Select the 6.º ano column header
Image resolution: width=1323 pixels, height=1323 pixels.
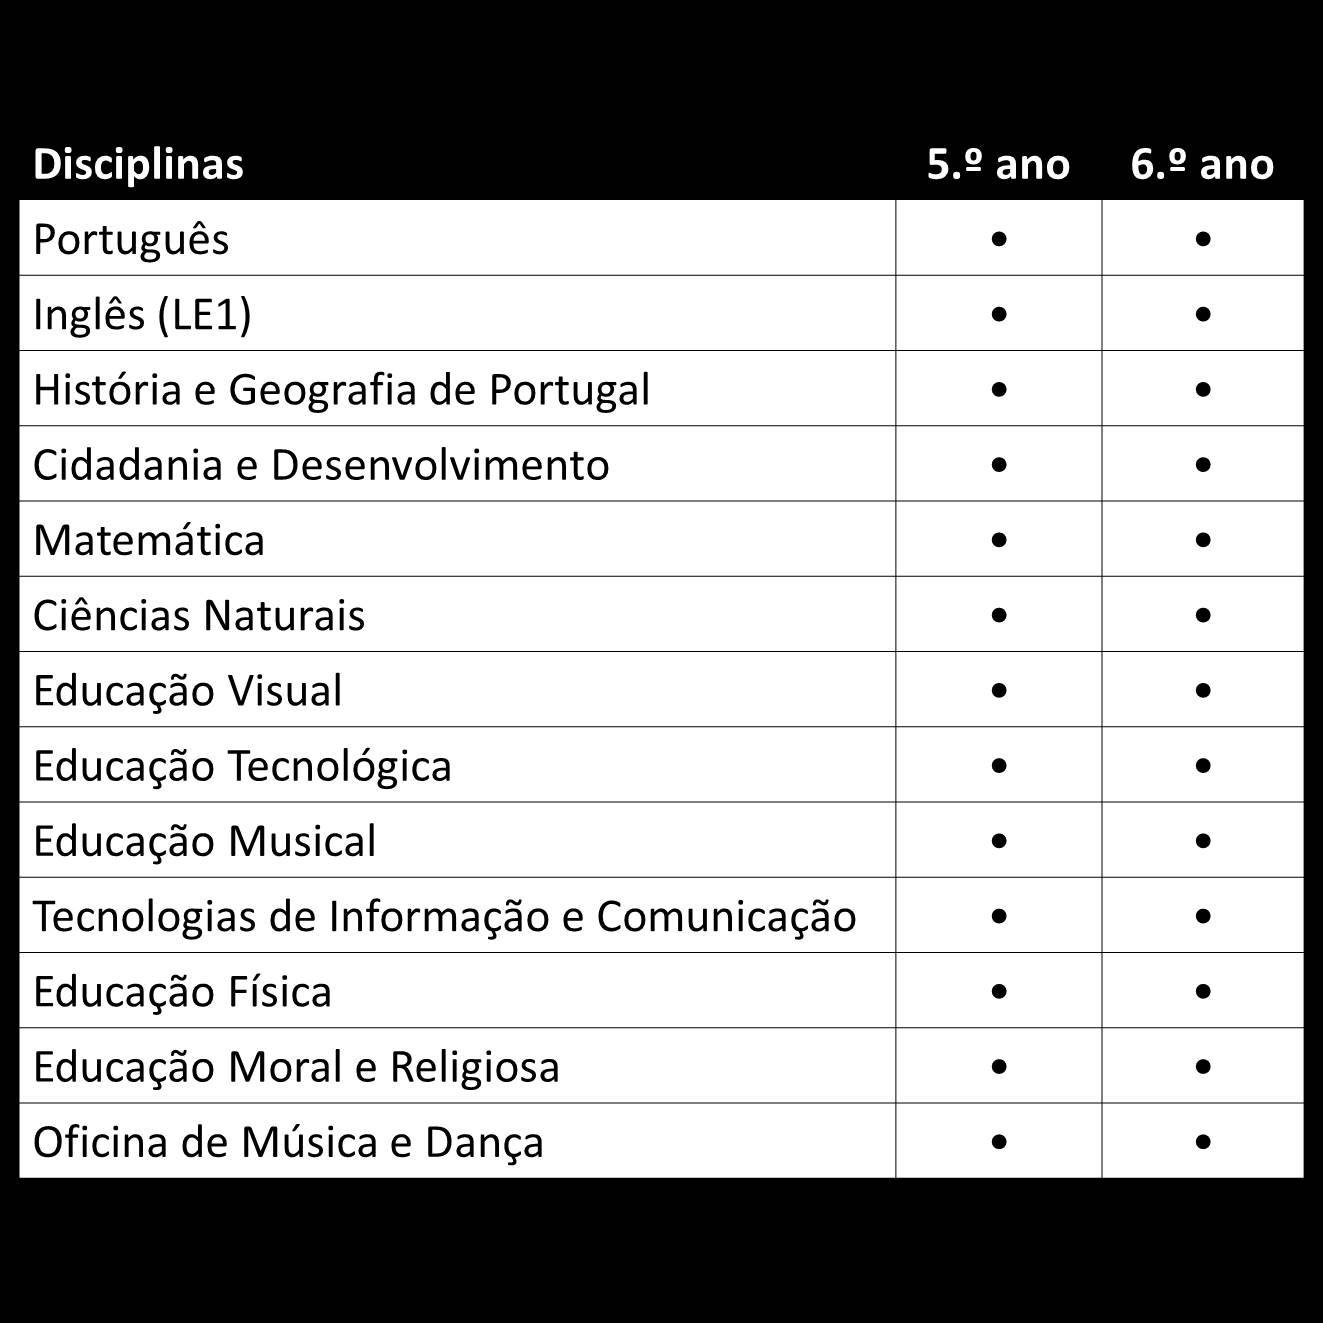coord(1202,164)
